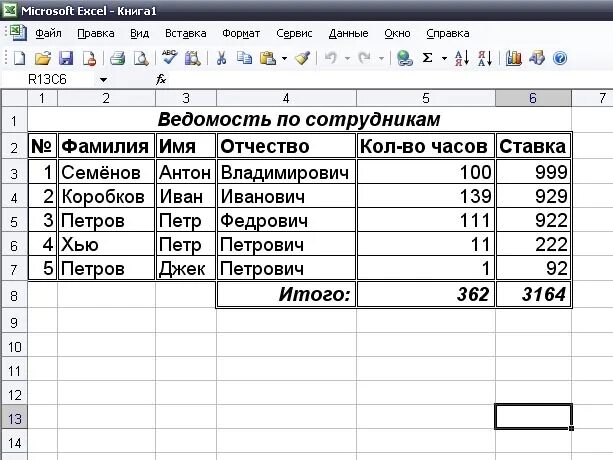Select the cell containing Федрович
Screen dimensions: 613x460
point(286,220)
